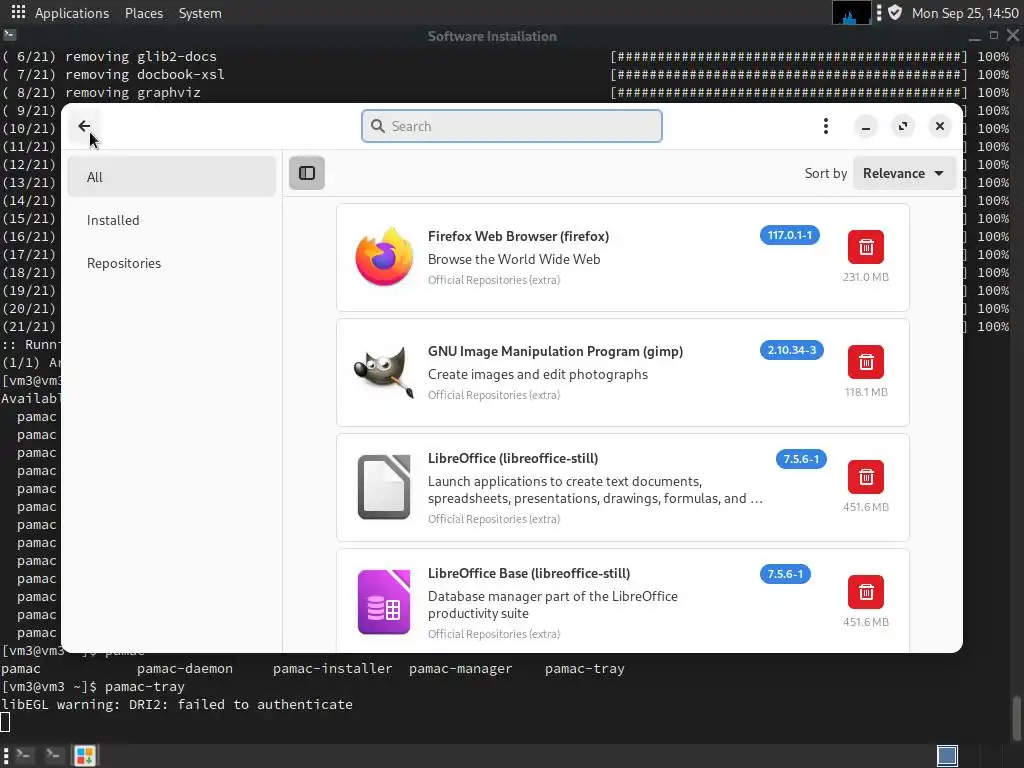The width and height of the screenshot is (1024, 768).
Task: Click the shield tray icon
Action: coord(895,12)
